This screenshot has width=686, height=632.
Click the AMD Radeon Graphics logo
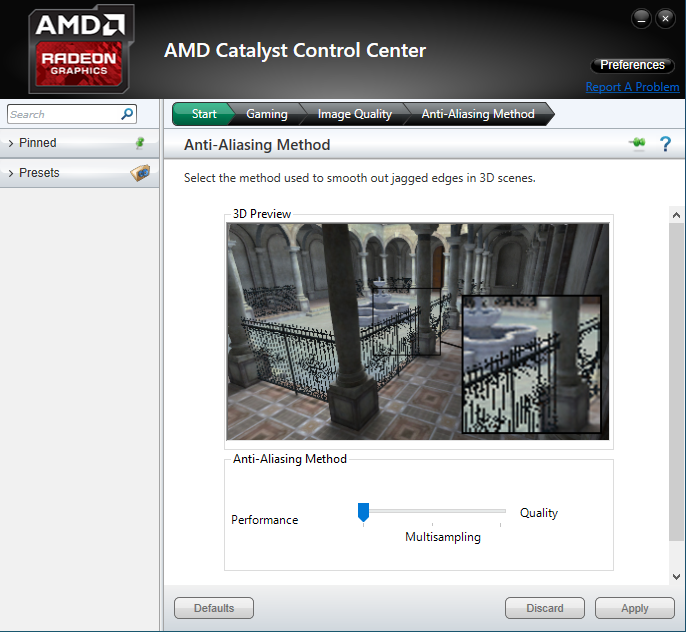pos(81,49)
